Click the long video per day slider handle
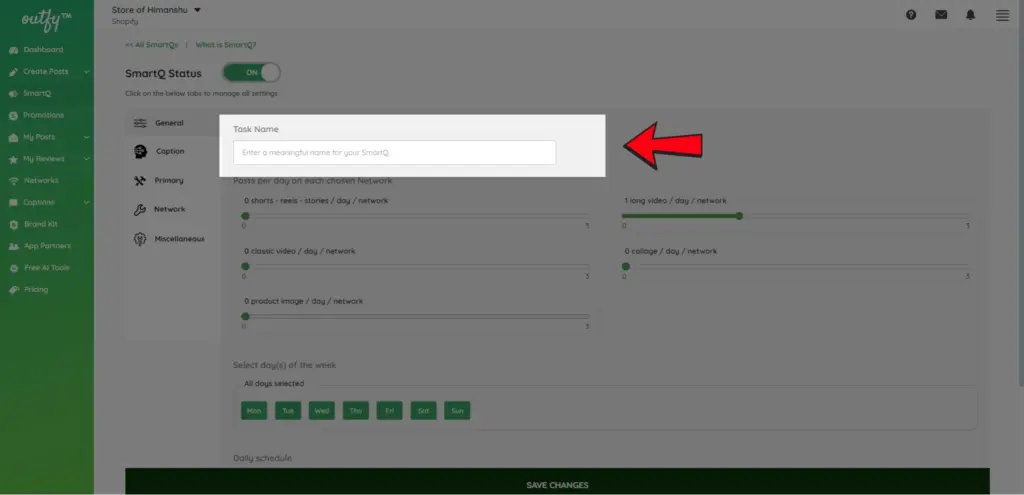Viewport: 1024px width, 495px height. [x=739, y=215]
